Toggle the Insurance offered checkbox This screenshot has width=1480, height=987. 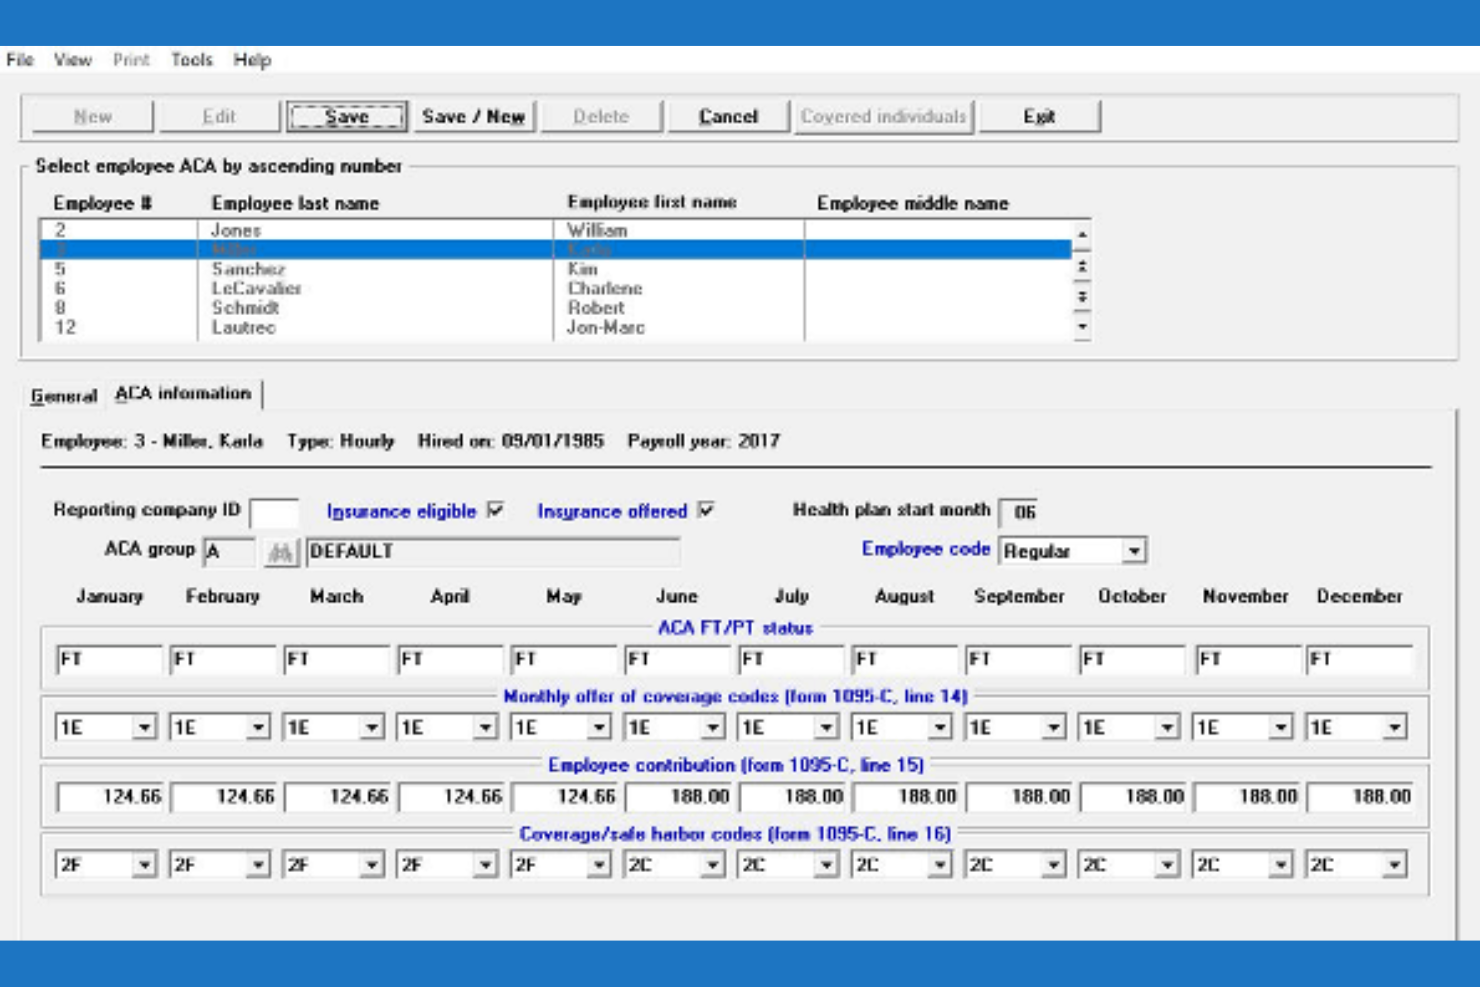pyautogui.click(x=706, y=510)
